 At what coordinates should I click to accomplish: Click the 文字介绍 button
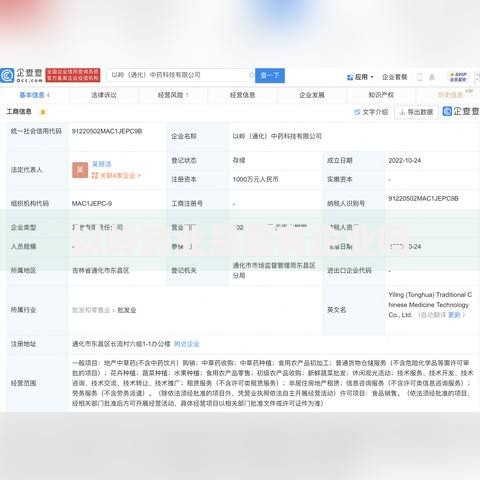[x=371, y=112]
